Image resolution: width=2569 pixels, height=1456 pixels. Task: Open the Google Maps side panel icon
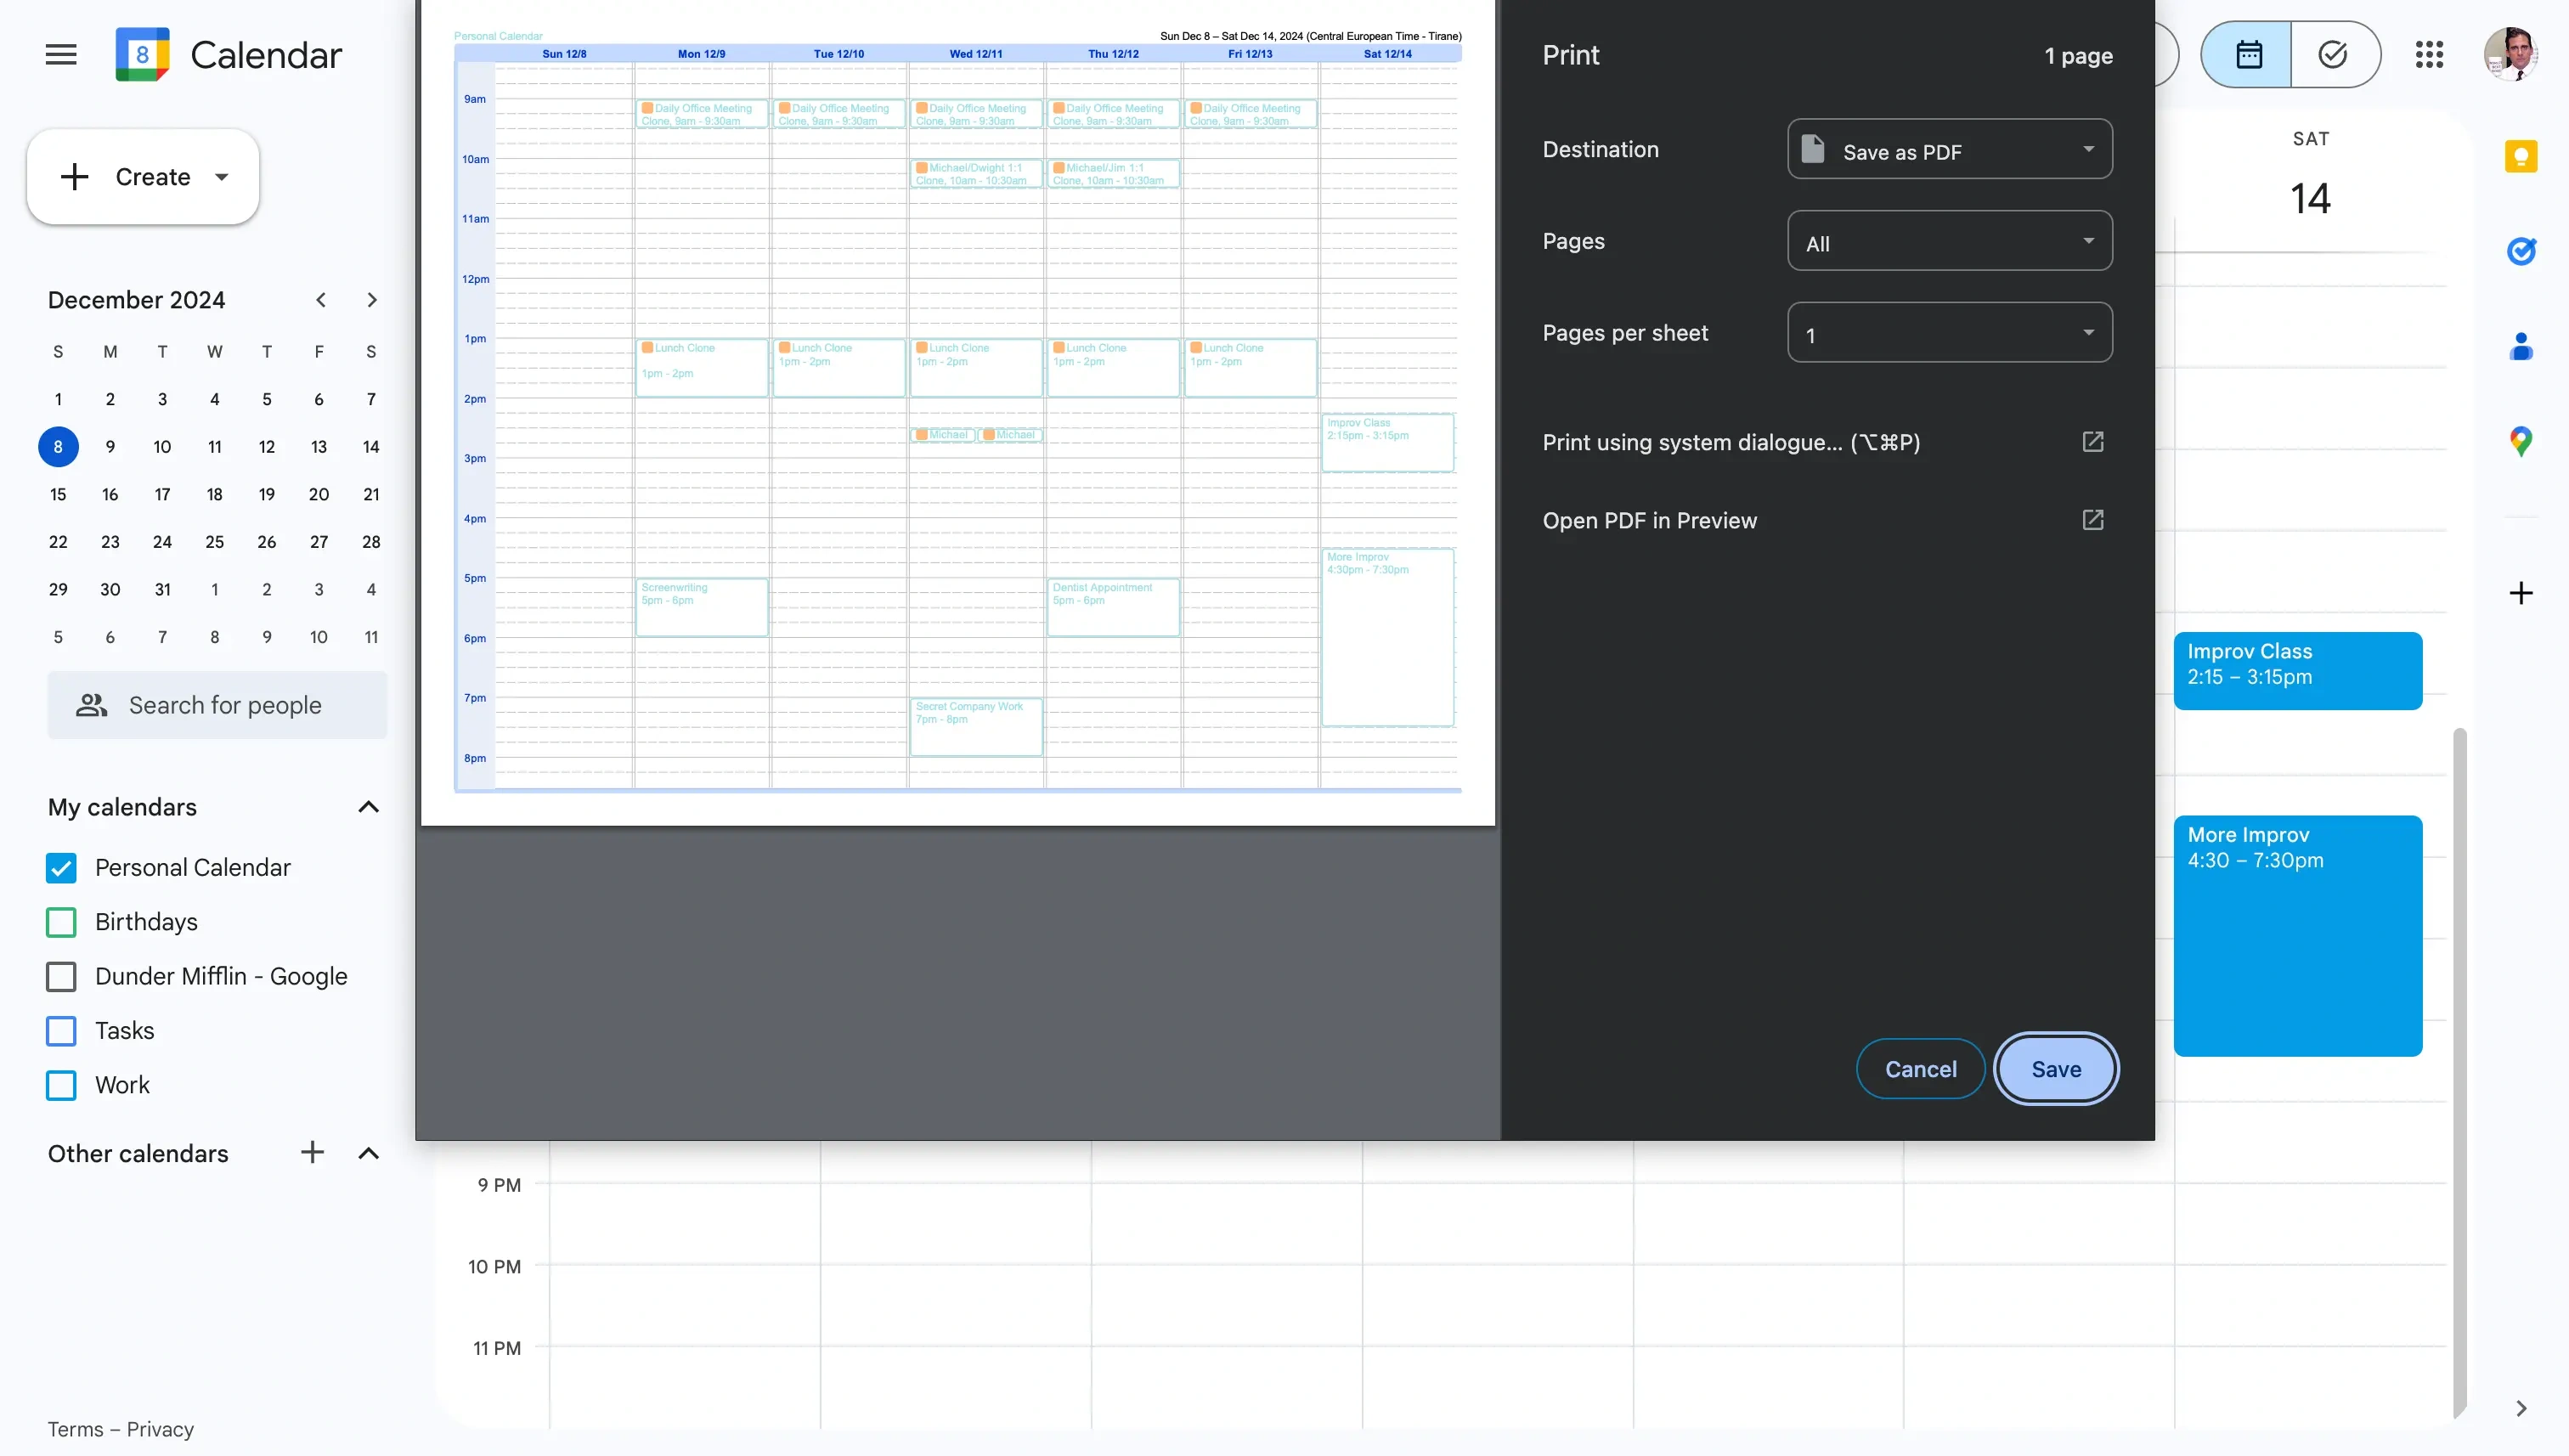(x=2520, y=441)
